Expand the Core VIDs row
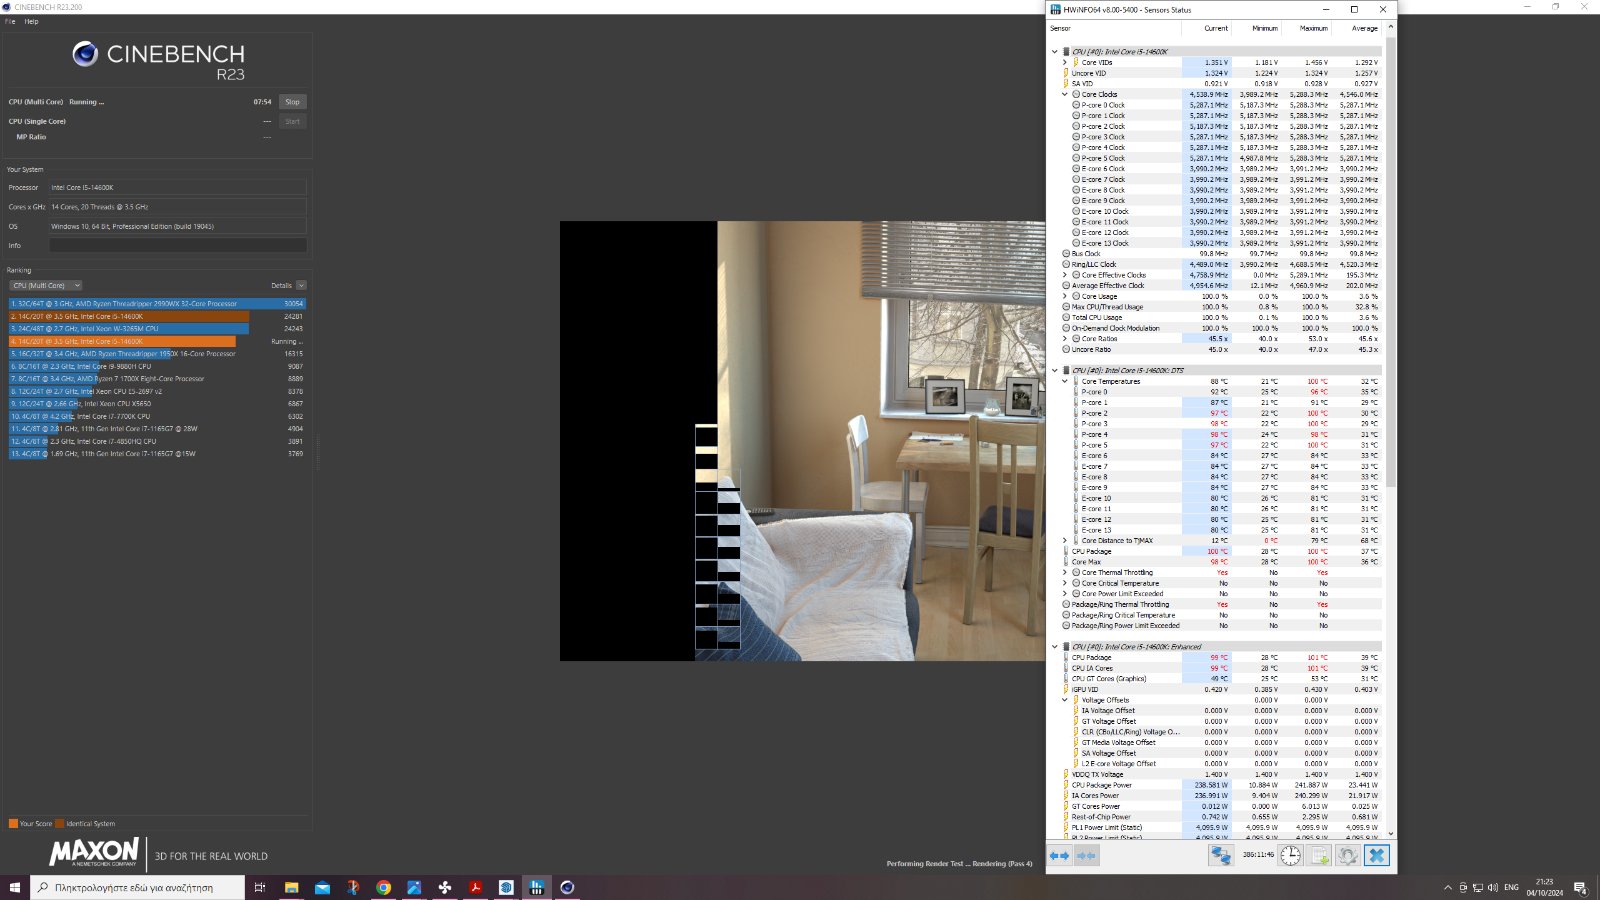 tap(1064, 62)
